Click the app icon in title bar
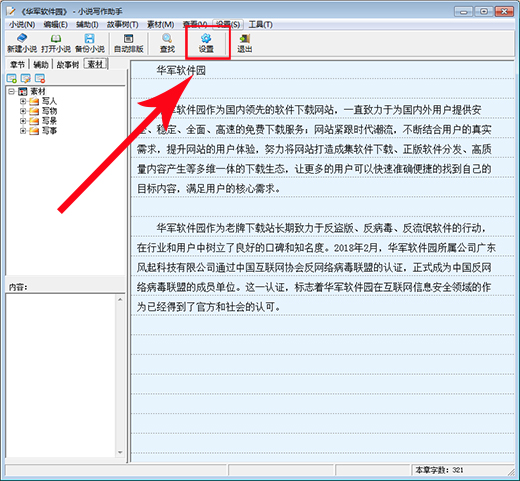This screenshot has width=520, height=481. click(x=11, y=11)
